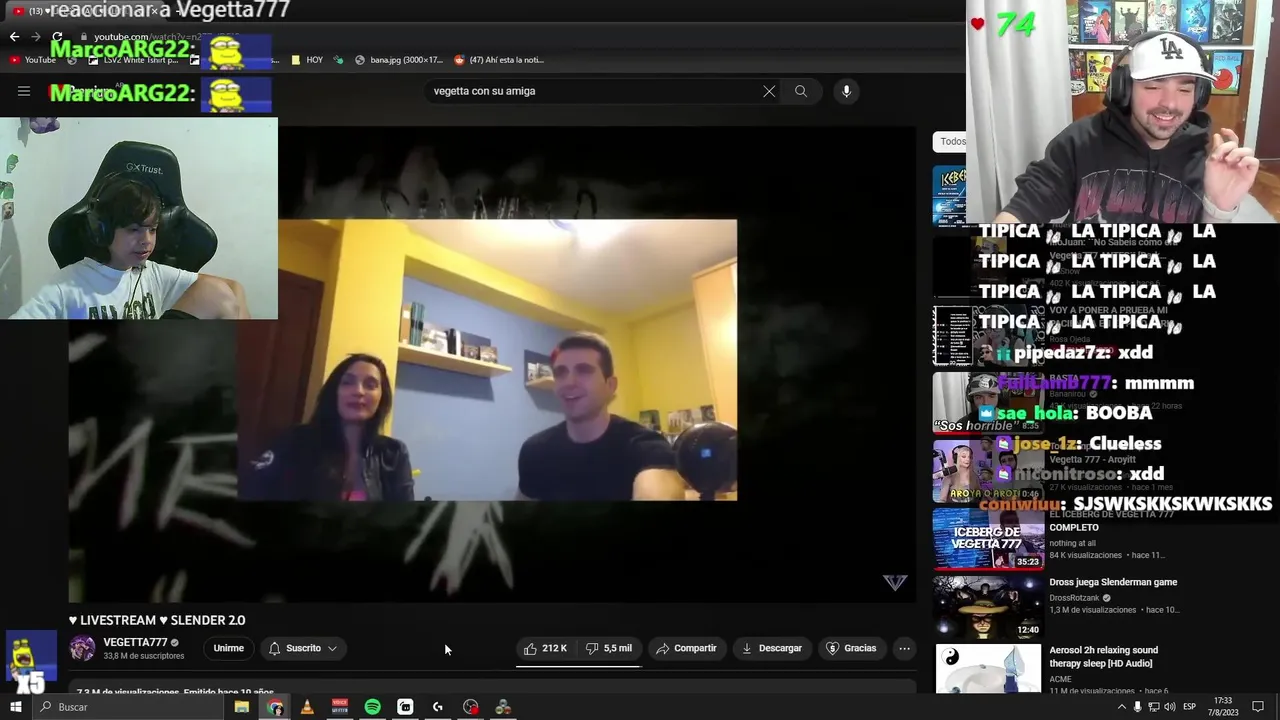Open VLC from the taskbar

(307, 707)
